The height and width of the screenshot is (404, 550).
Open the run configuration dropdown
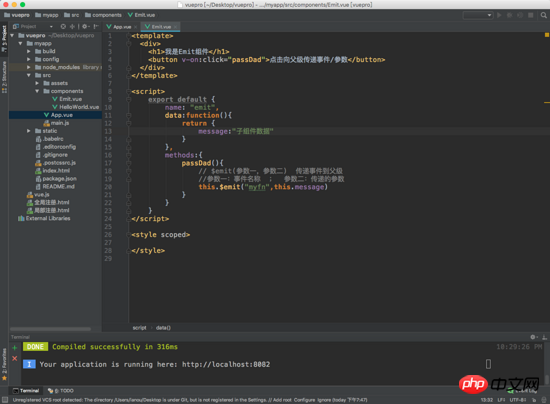(x=478, y=15)
